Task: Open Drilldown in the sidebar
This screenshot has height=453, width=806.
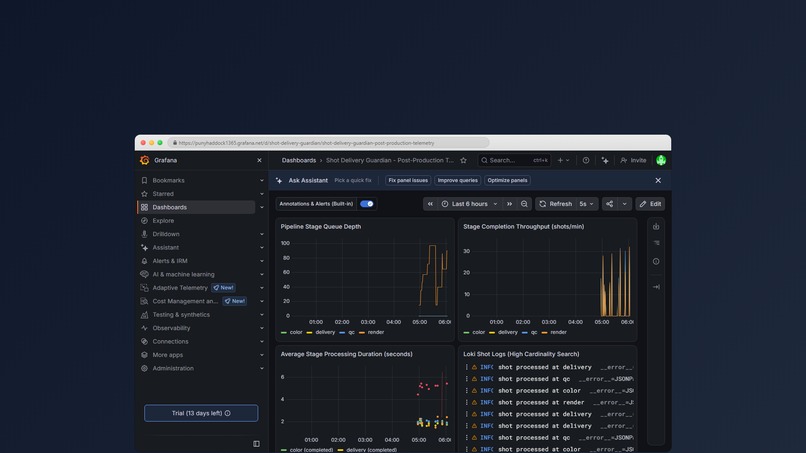Action: pos(166,234)
